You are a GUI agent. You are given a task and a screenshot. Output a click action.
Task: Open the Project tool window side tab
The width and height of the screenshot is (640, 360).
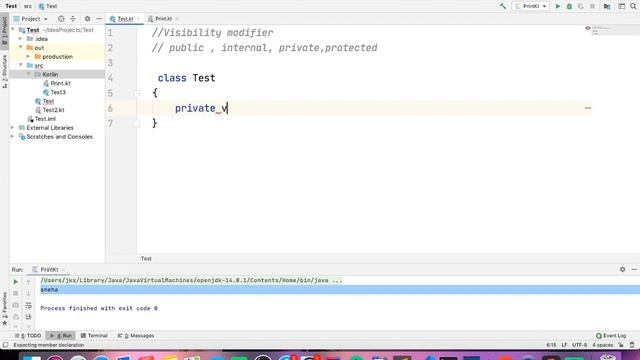[x=4, y=30]
